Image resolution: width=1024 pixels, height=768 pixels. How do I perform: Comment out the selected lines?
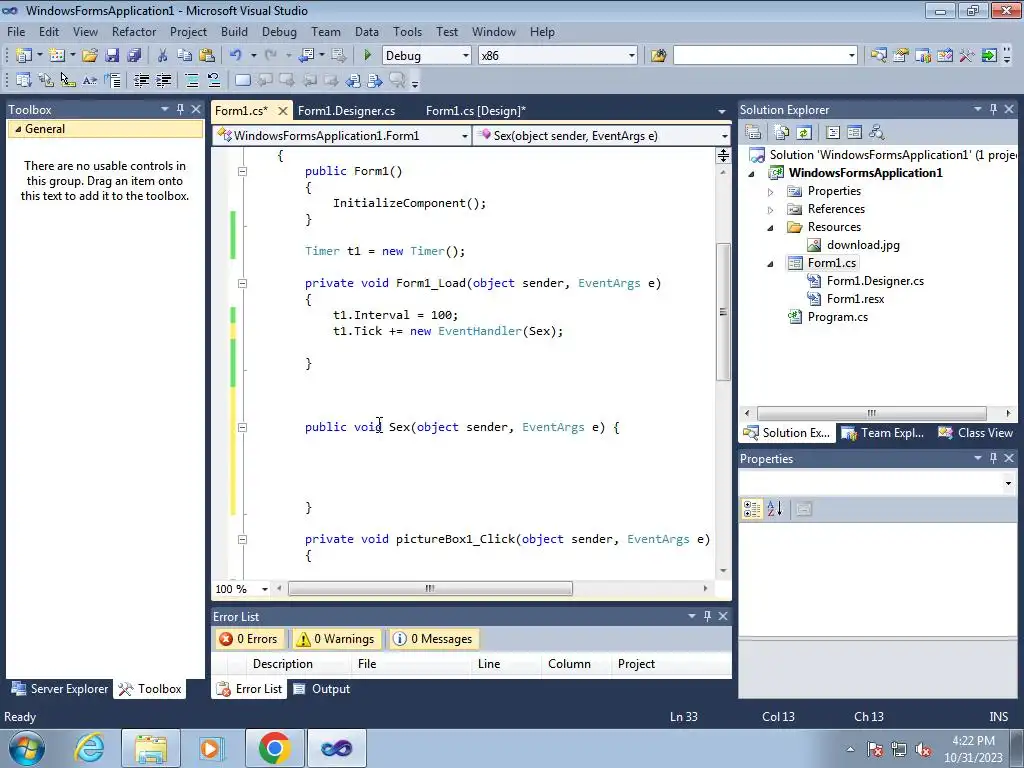[x=192, y=80]
